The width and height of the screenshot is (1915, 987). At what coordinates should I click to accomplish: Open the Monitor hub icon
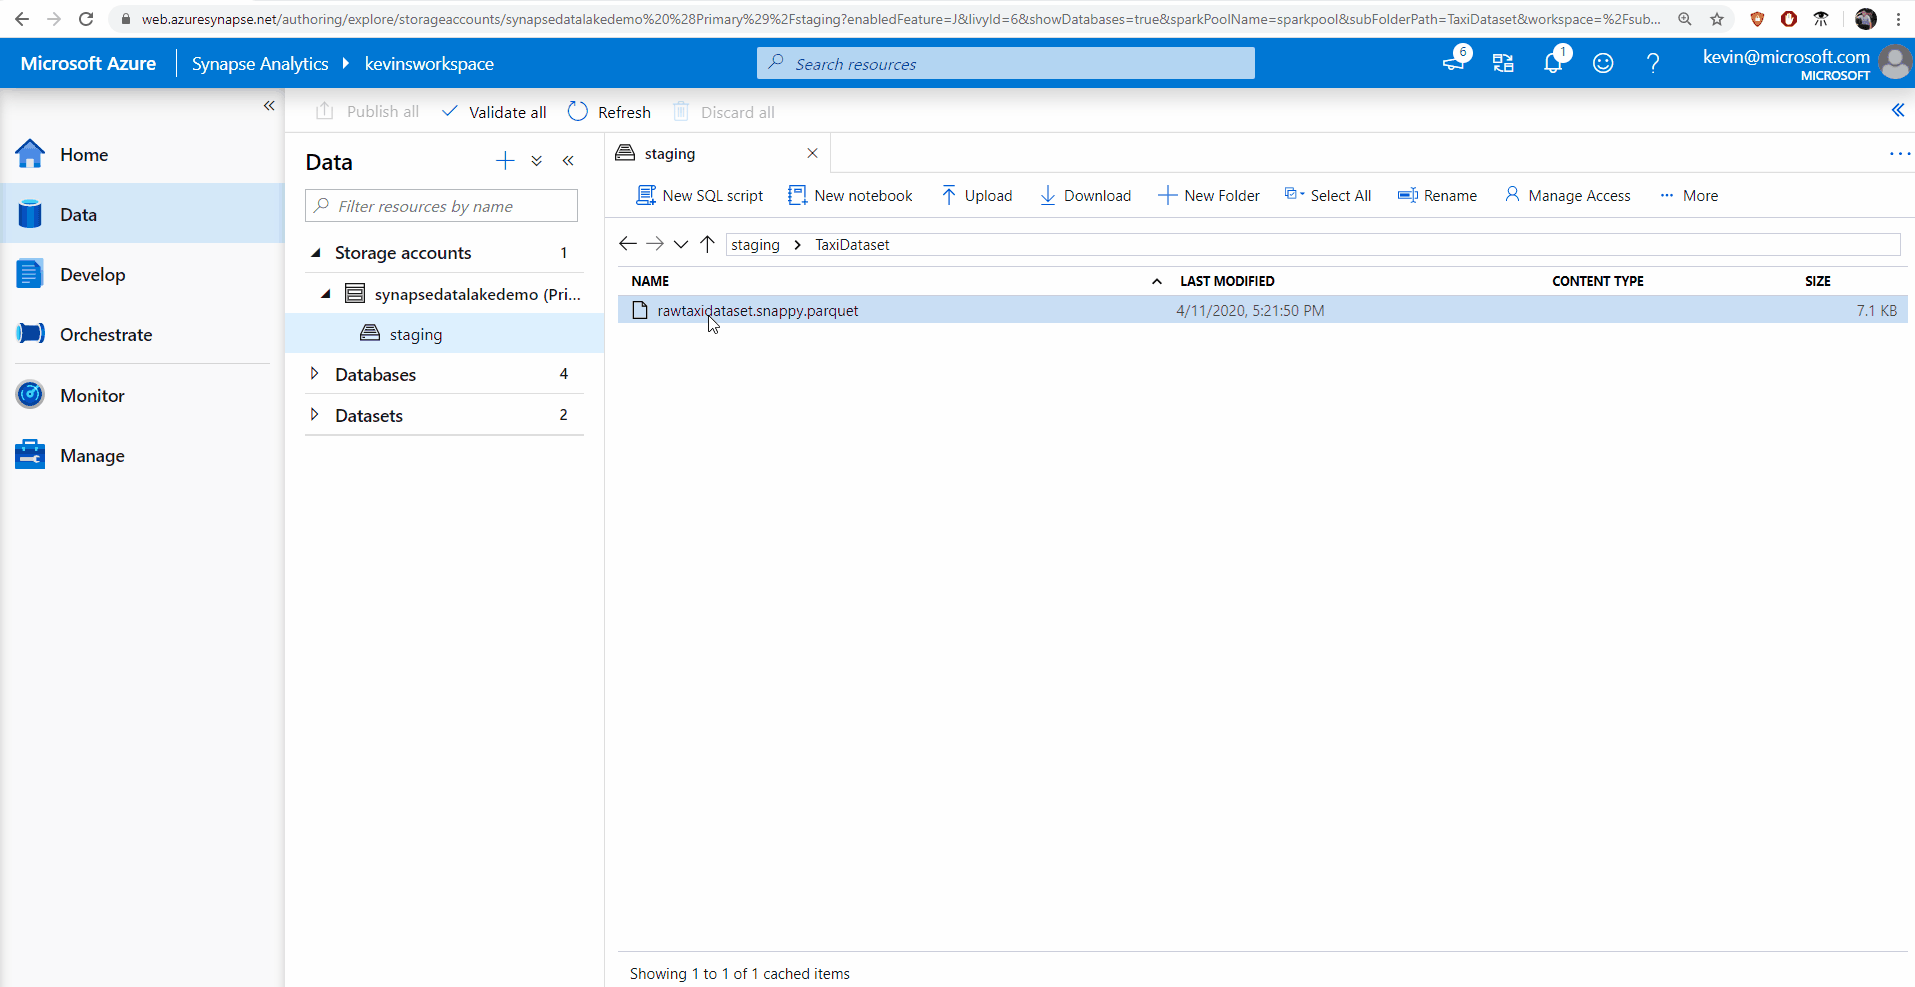[30, 395]
